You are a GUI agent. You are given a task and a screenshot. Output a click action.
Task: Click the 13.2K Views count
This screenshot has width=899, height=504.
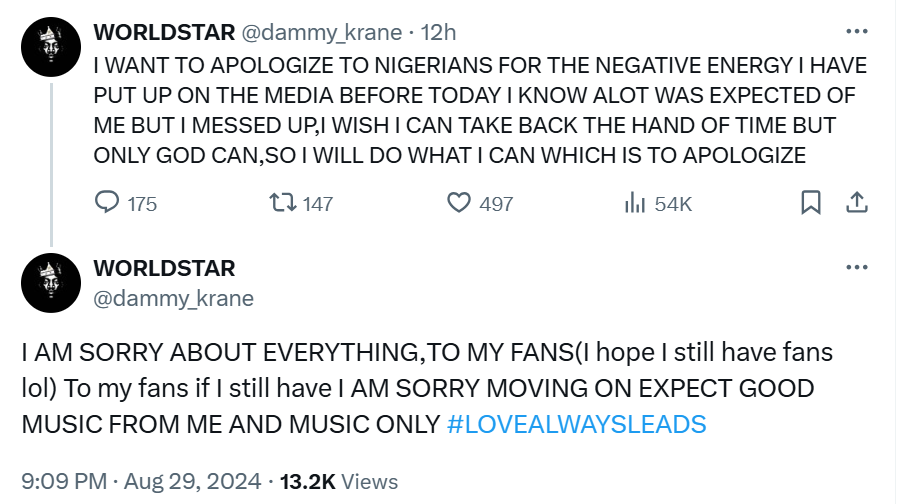339,482
